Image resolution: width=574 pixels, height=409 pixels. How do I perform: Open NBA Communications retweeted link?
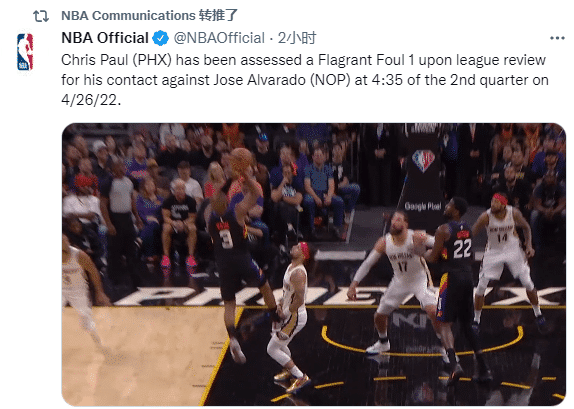point(149,16)
